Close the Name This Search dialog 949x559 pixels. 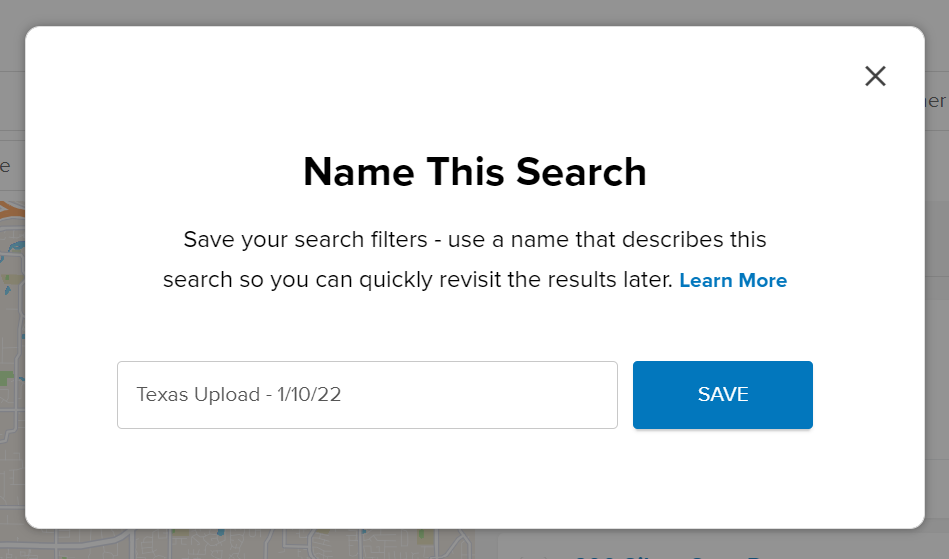[x=875, y=76]
